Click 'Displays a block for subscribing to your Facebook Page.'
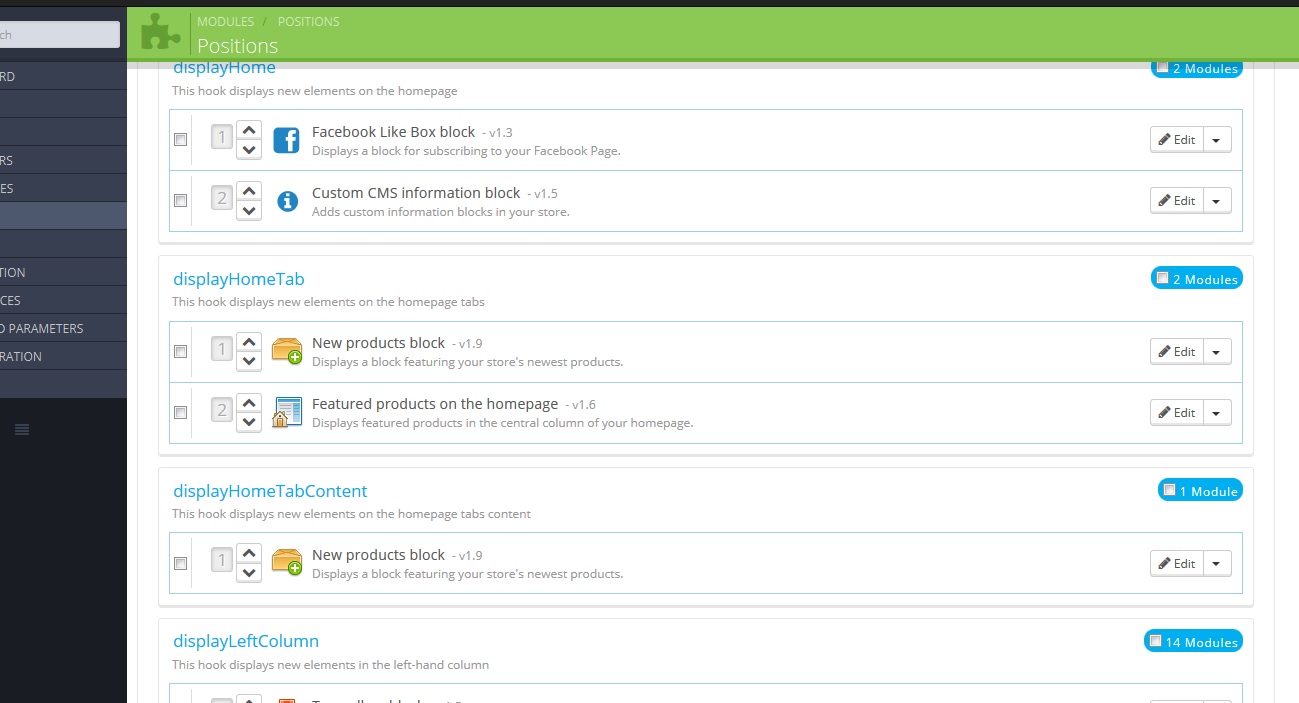 point(466,151)
